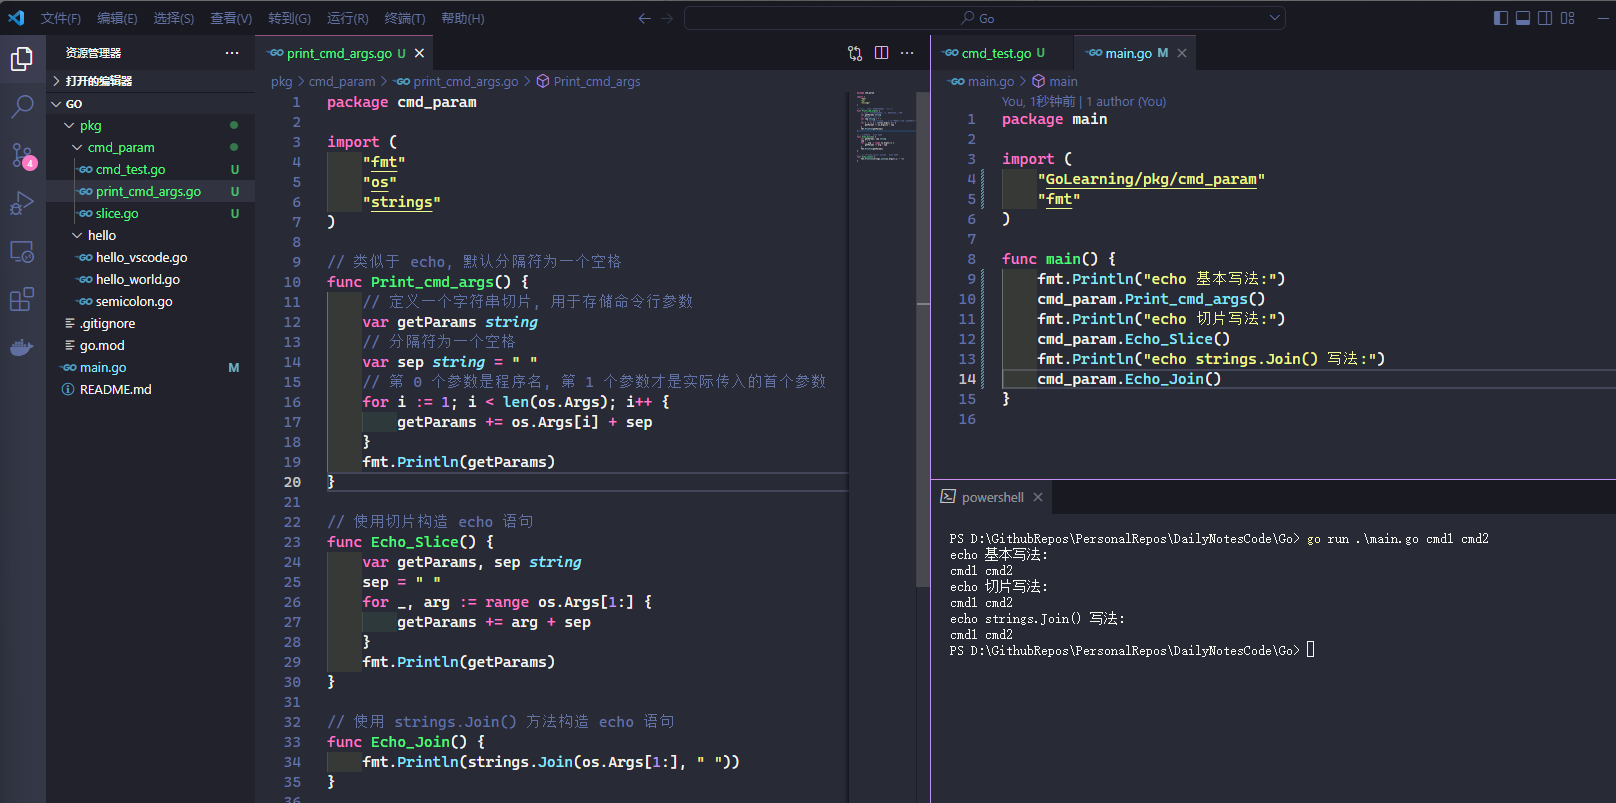Click the command center search field

[x=985, y=18]
